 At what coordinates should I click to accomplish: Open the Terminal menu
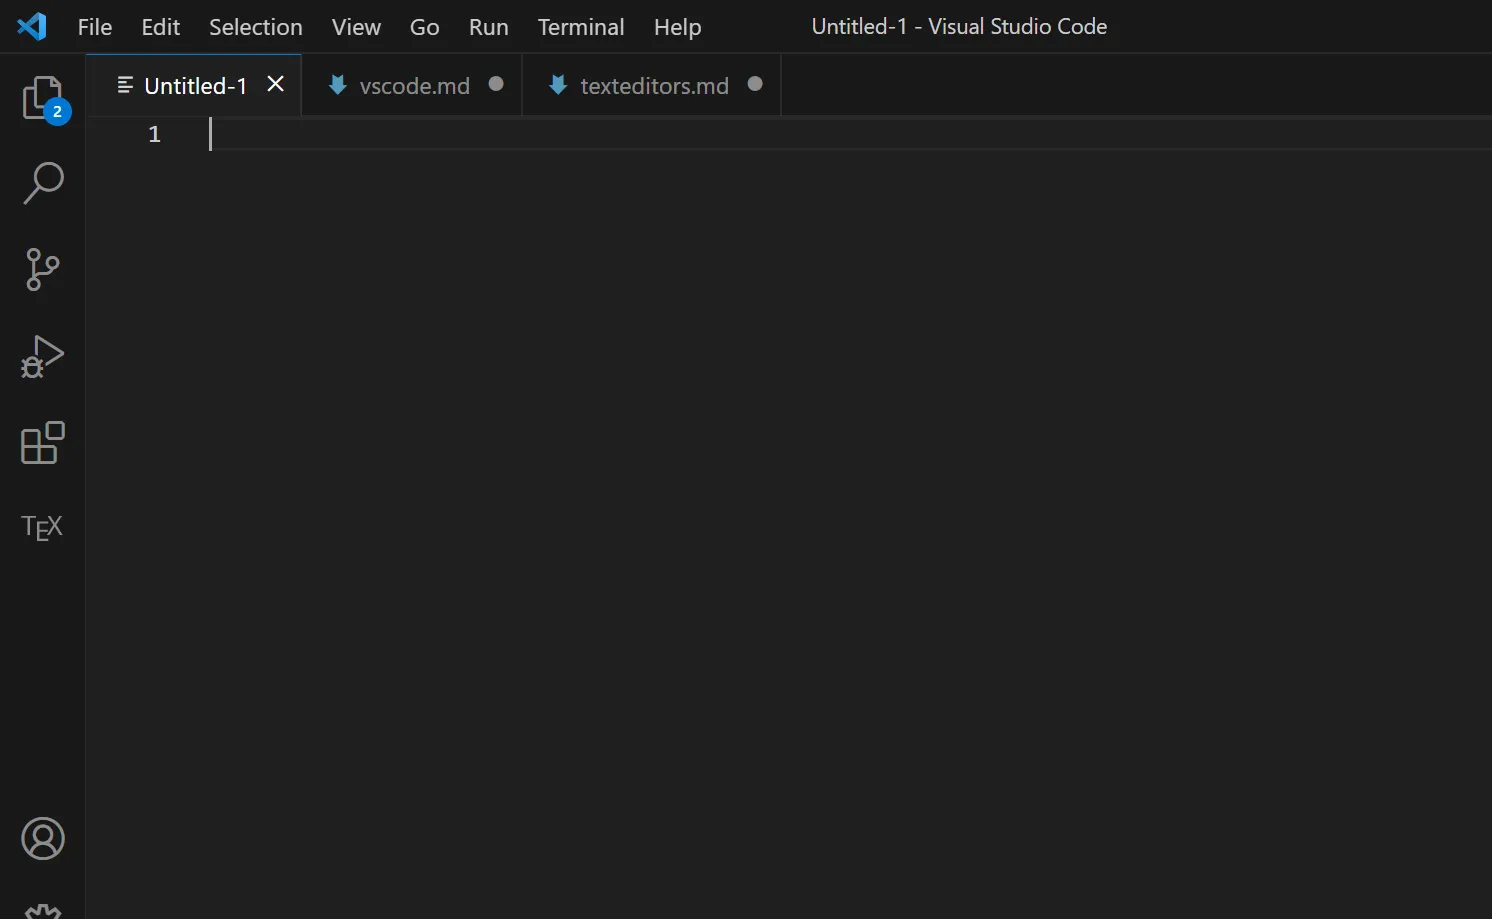(x=580, y=27)
